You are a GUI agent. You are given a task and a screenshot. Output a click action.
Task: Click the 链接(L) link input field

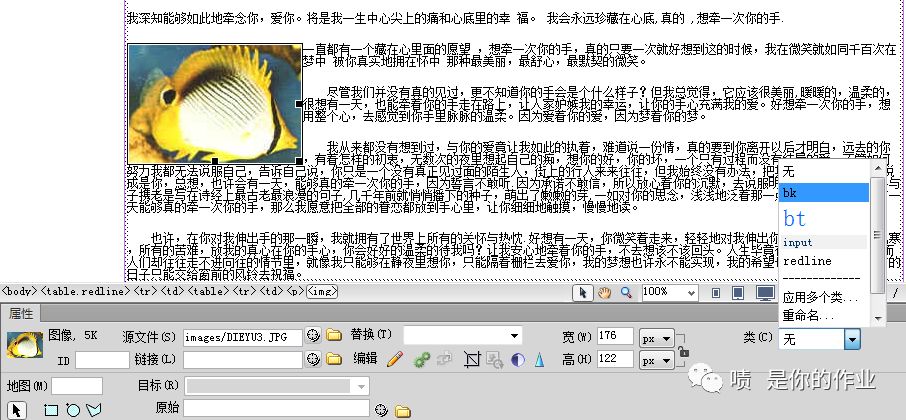[243, 360]
